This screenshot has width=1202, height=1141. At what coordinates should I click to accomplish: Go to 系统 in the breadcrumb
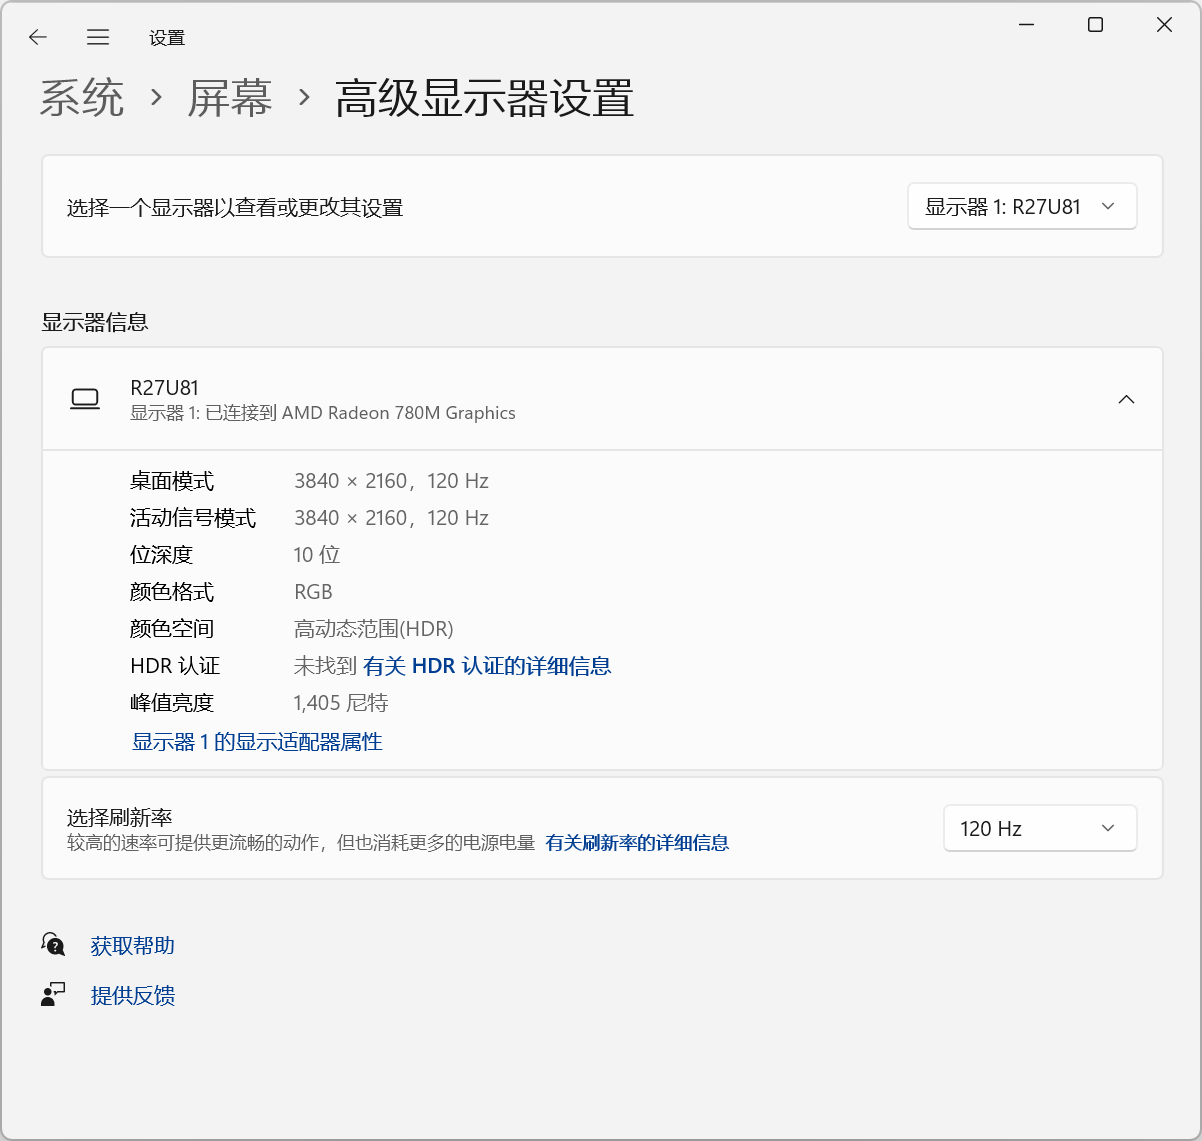(82, 98)
